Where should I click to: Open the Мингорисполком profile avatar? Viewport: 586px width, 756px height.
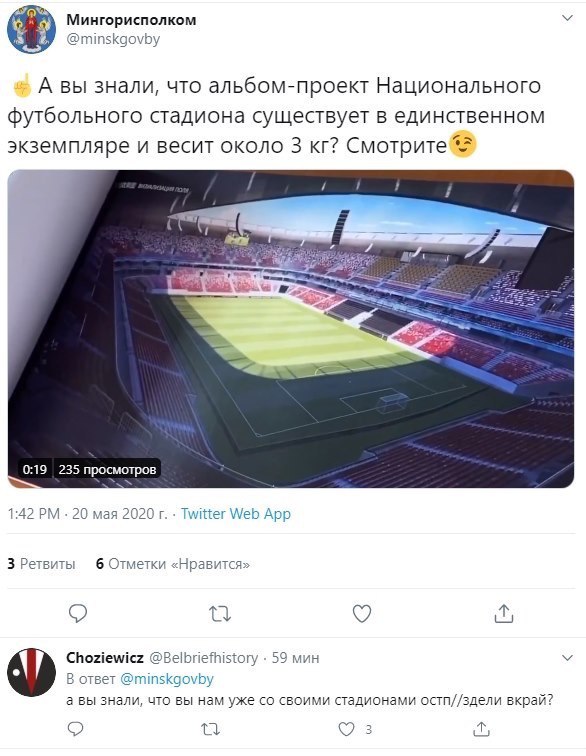tap(31, 29)
